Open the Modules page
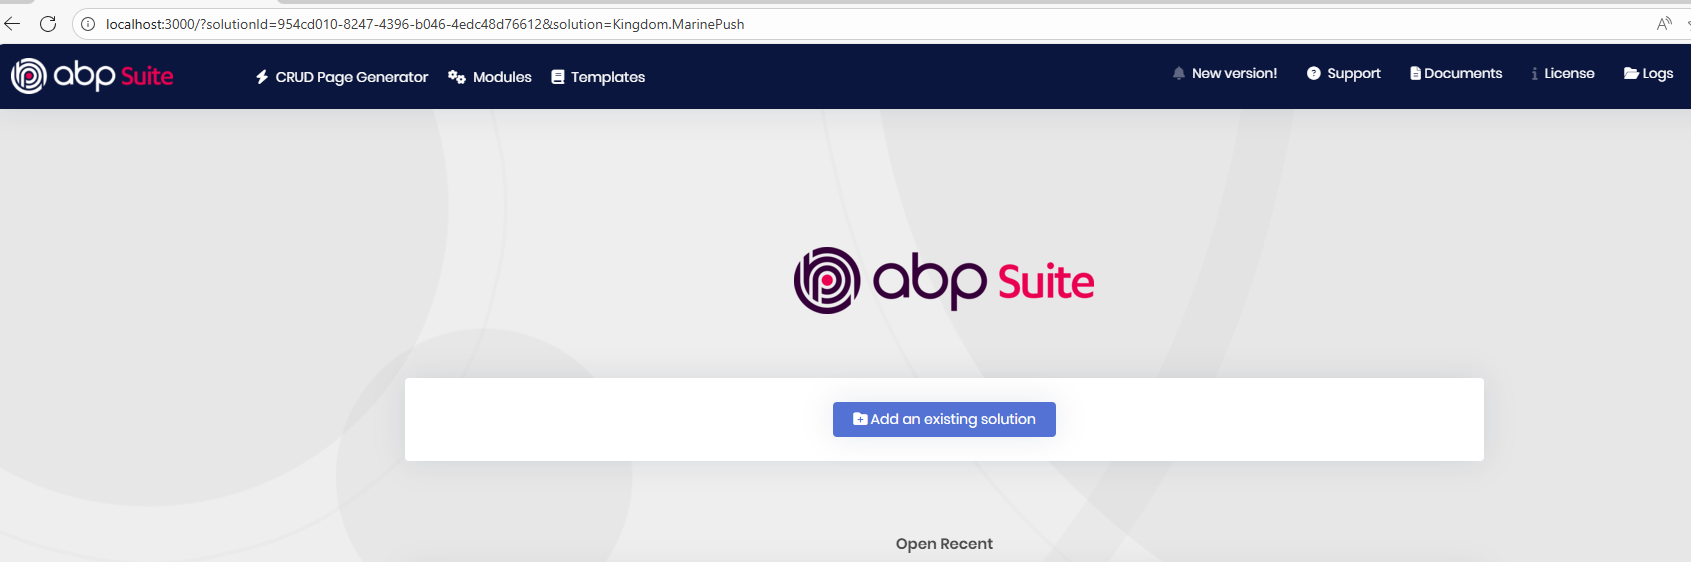 point(490,77)
